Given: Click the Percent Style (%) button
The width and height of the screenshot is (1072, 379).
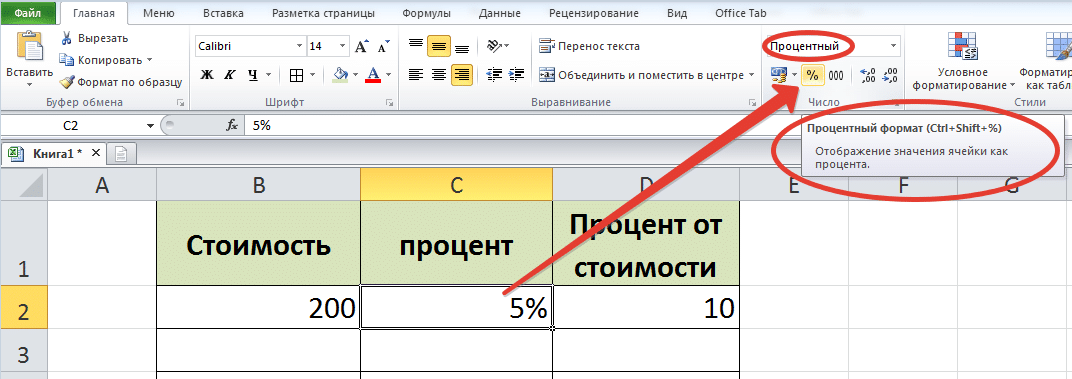Looking at the screenshot, I should (x=812, y=75).
